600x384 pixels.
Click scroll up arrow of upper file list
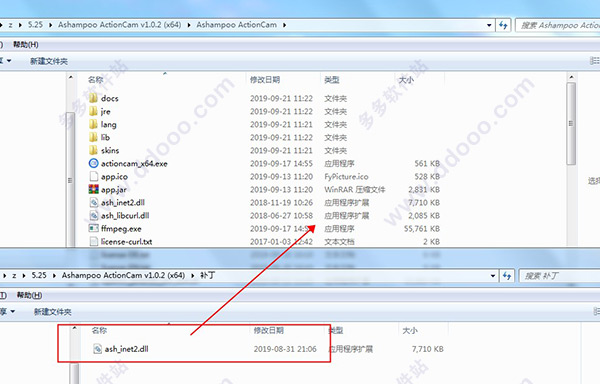click(x=571, y=78)
